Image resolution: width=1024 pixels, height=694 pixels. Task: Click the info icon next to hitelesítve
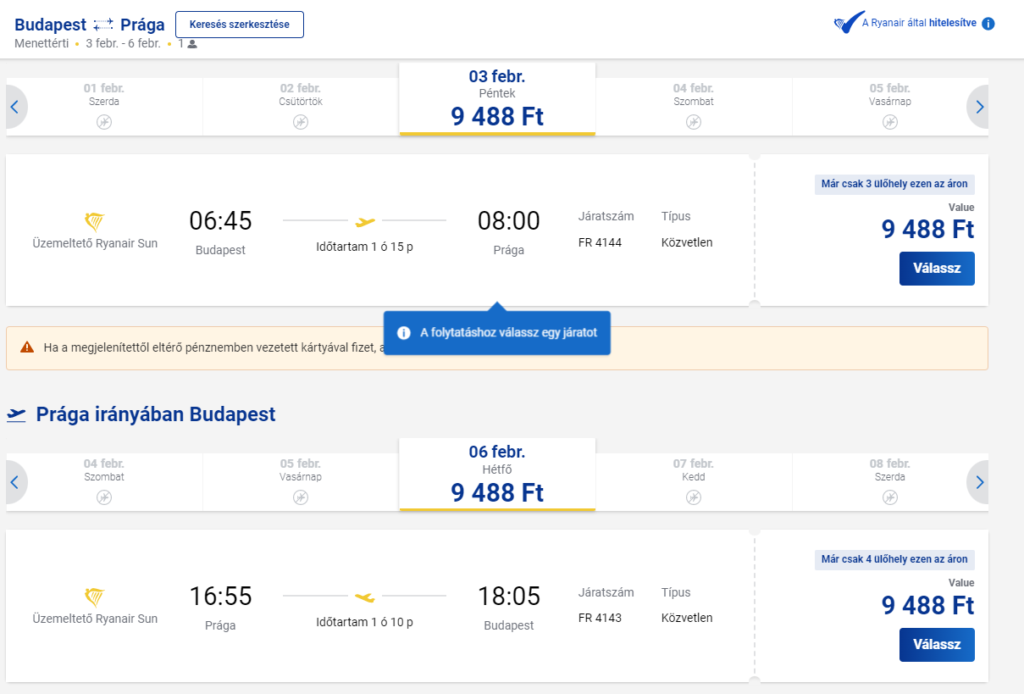988,24
